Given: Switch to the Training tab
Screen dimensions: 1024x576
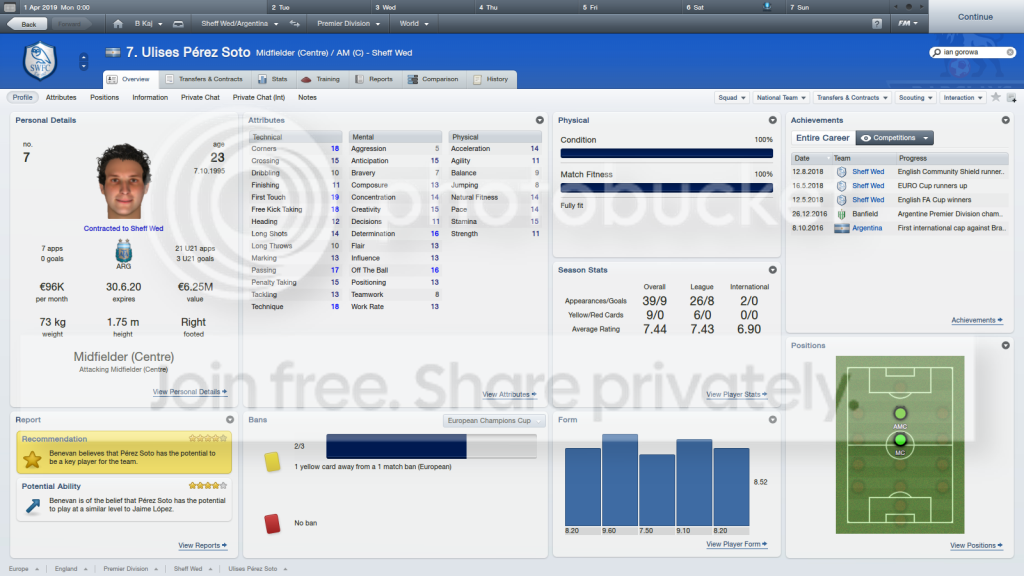Looking at the screenshot, I should click(x=321, y=79).
